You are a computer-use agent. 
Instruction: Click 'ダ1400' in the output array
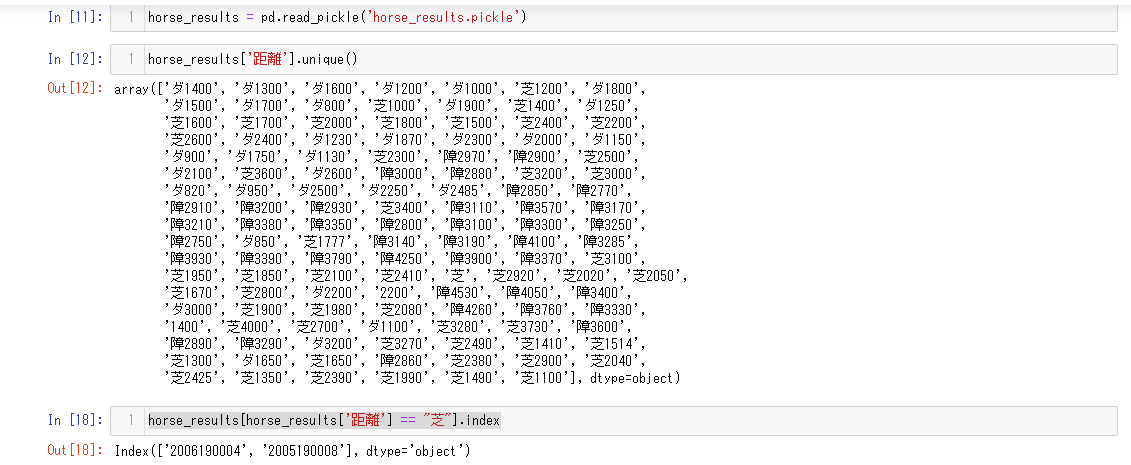pyautogui.click(x=193, y=89)
